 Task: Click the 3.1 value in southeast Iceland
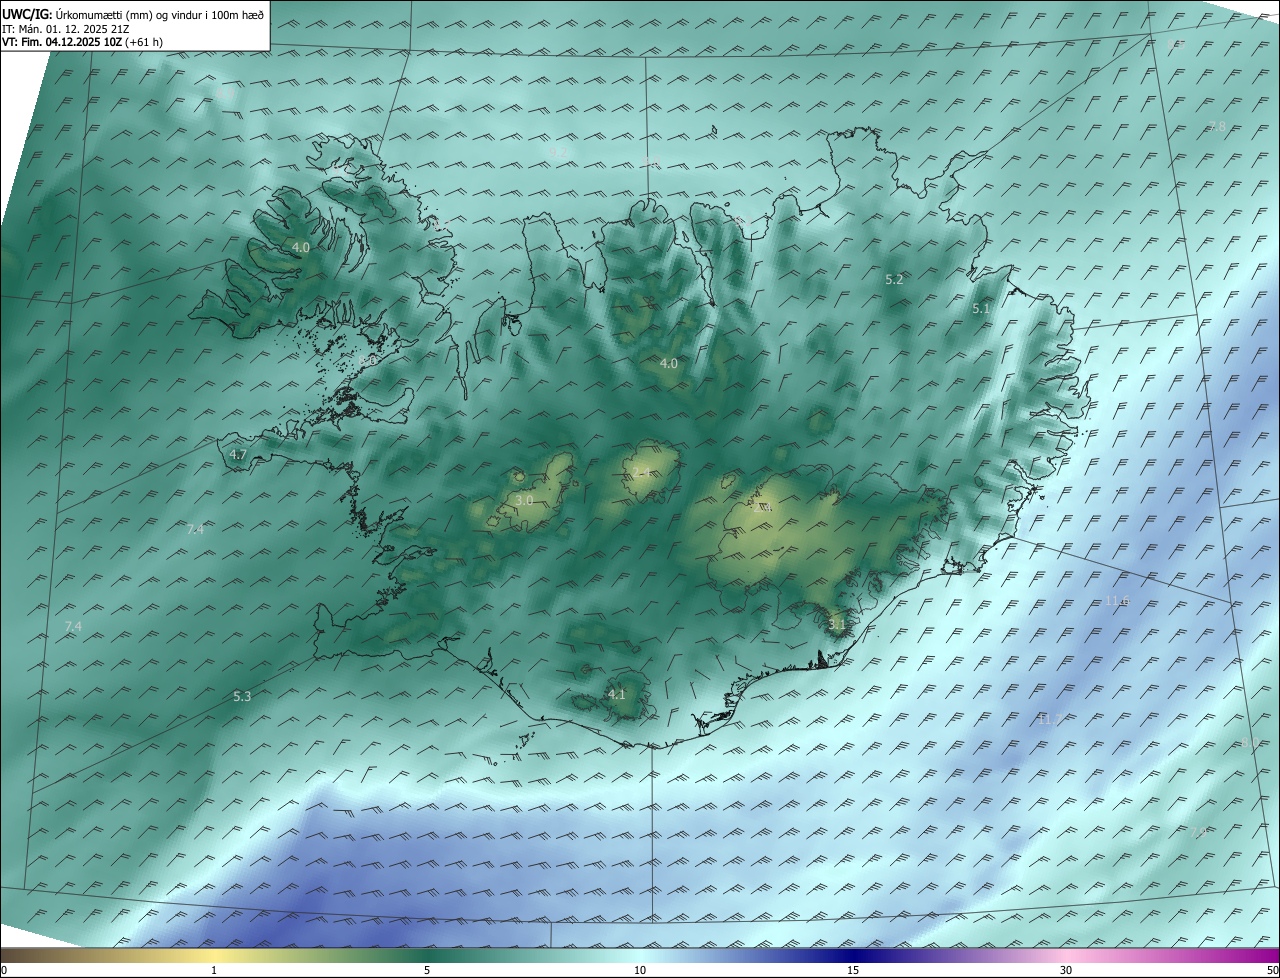coord(837,625)
